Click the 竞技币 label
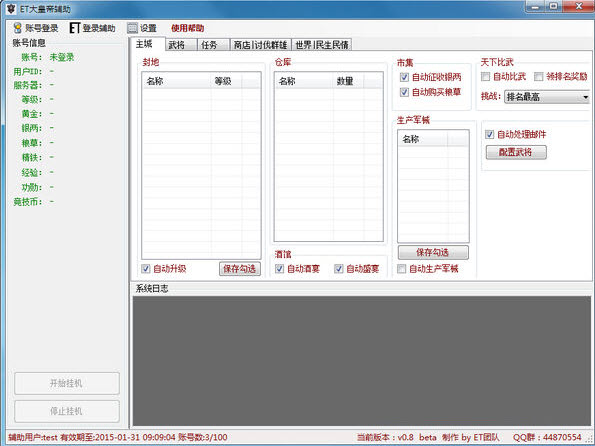The image size is (595, 446). 28,202
